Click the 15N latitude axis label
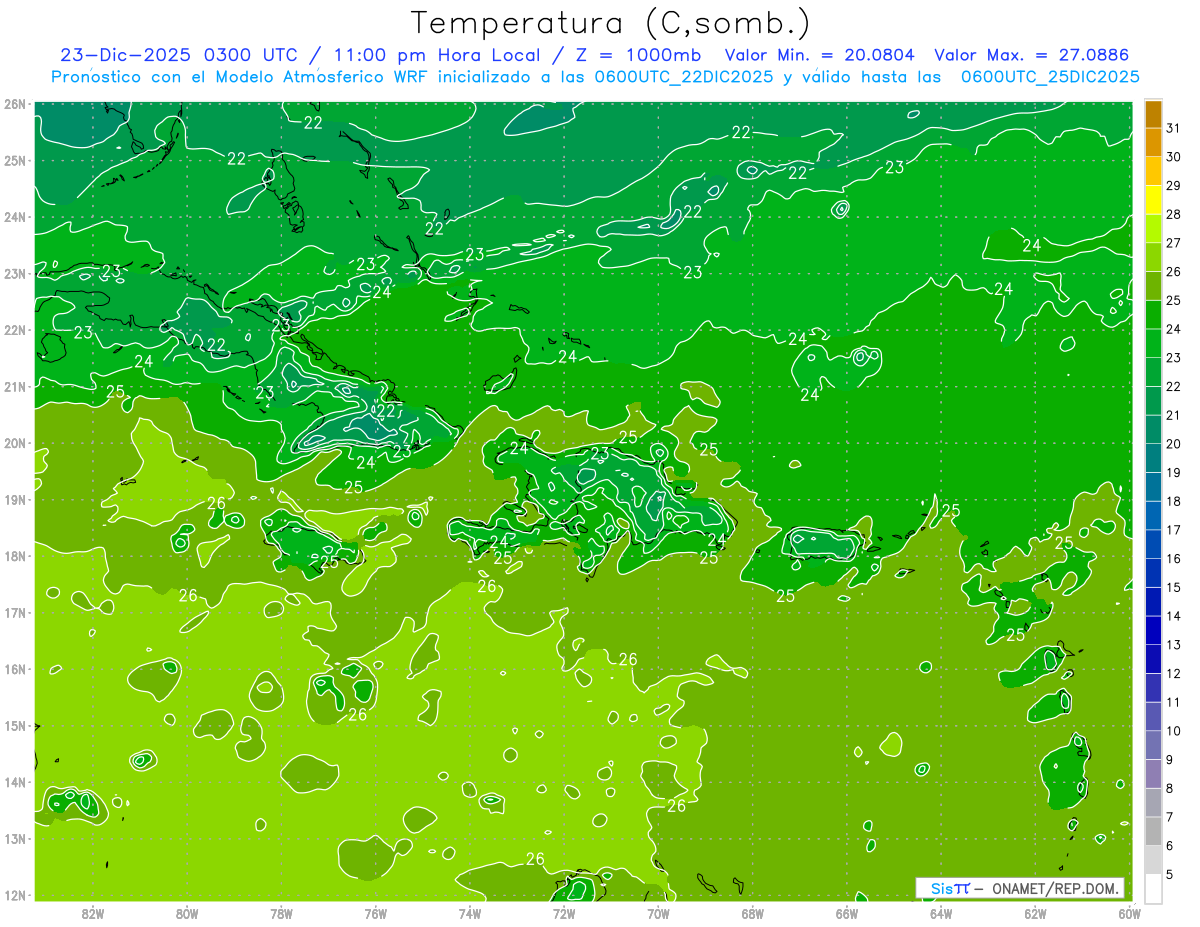This screenshot has height=927, width=1200. pos(14,725)
